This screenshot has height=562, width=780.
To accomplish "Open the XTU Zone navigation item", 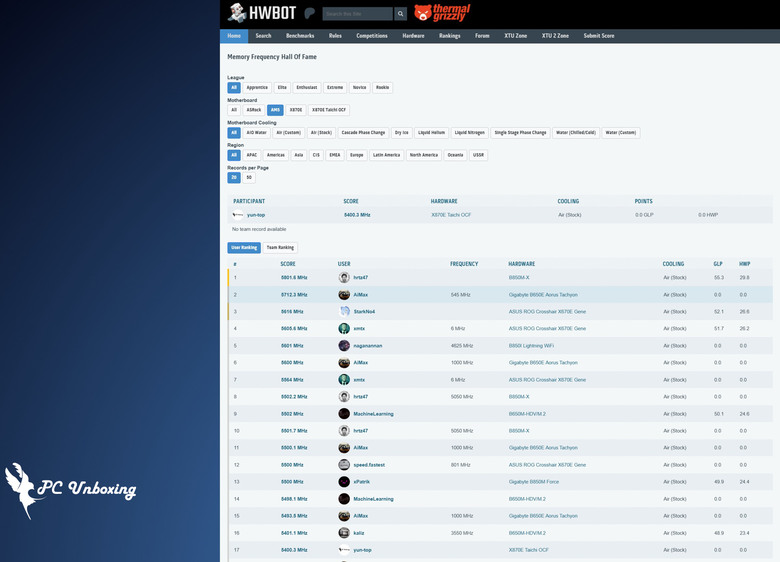I will [x=515, y=36].
